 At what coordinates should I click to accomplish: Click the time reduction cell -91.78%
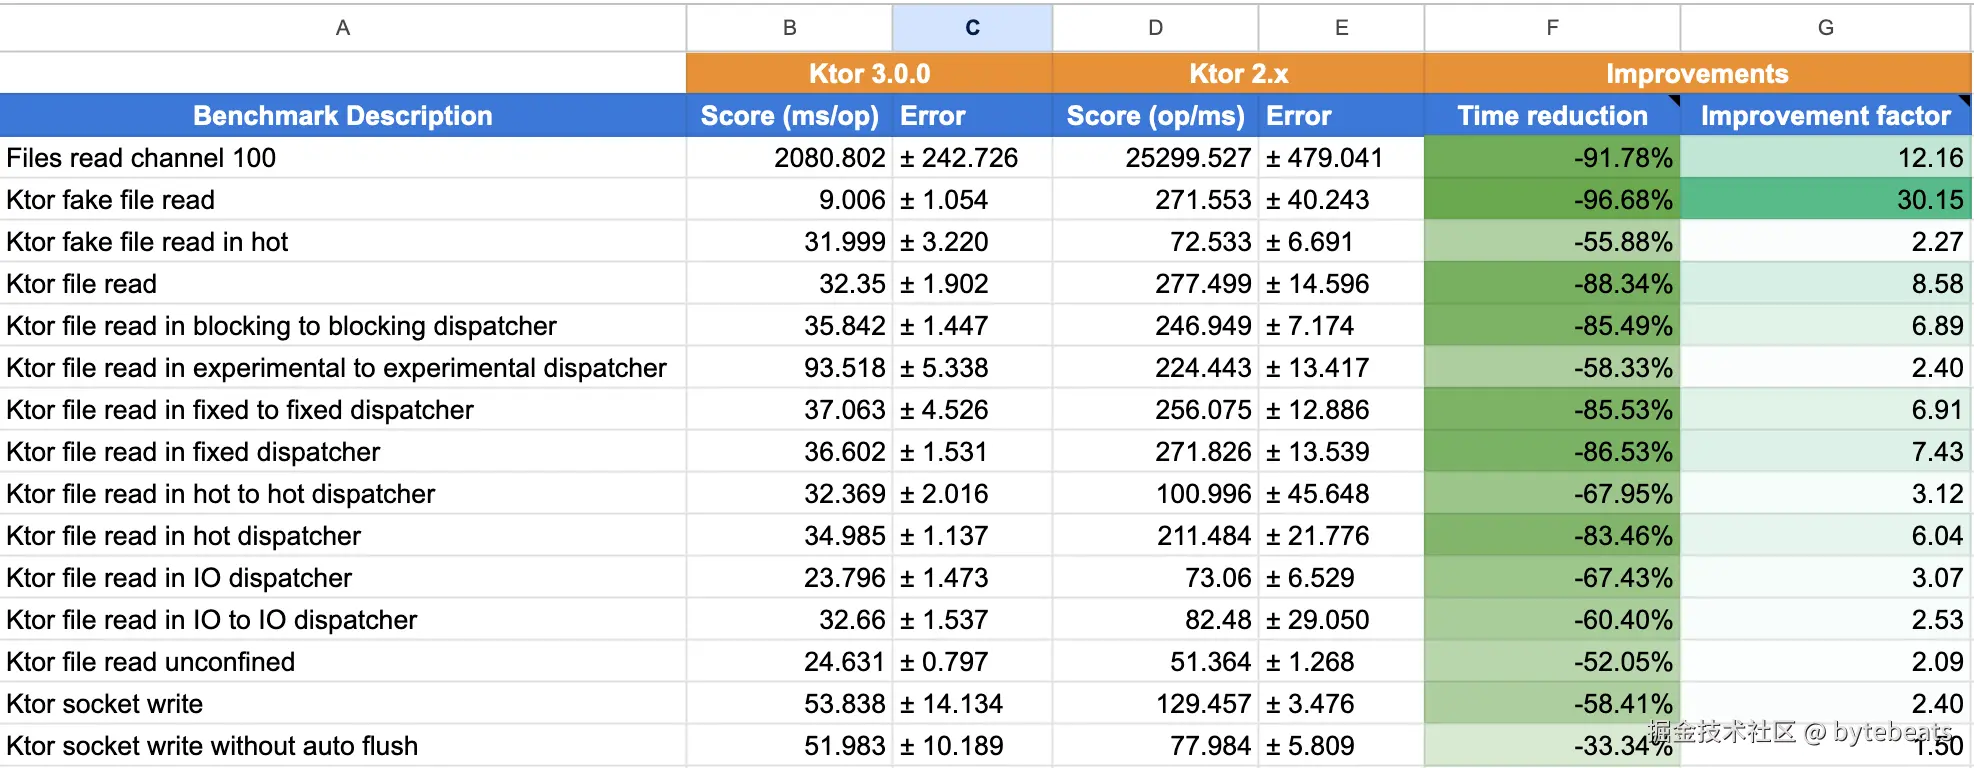point(1552,158)
